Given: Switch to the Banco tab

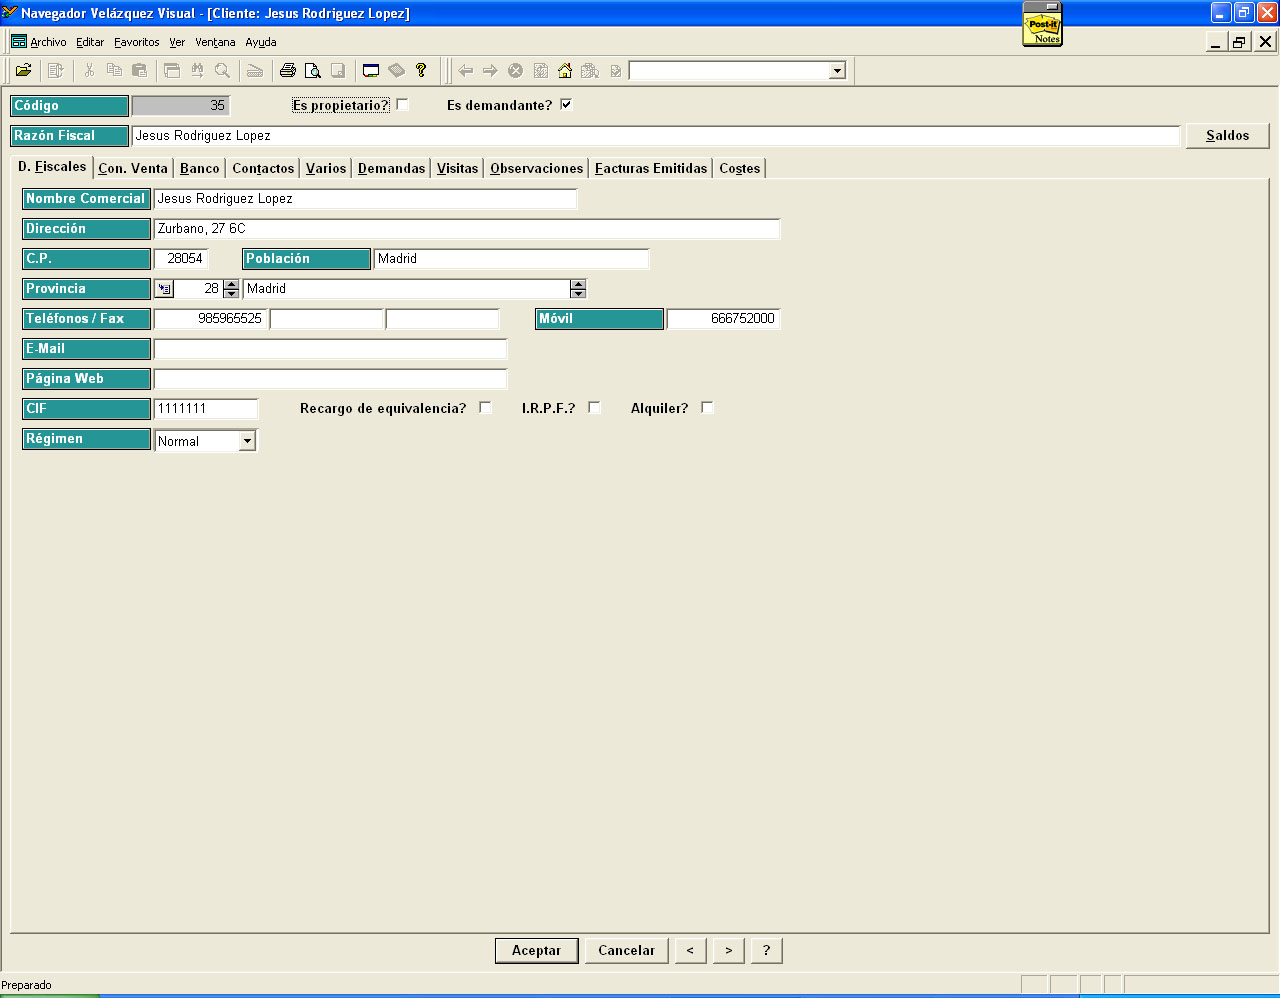Looking at the screenshot, I should pos(200,168).
